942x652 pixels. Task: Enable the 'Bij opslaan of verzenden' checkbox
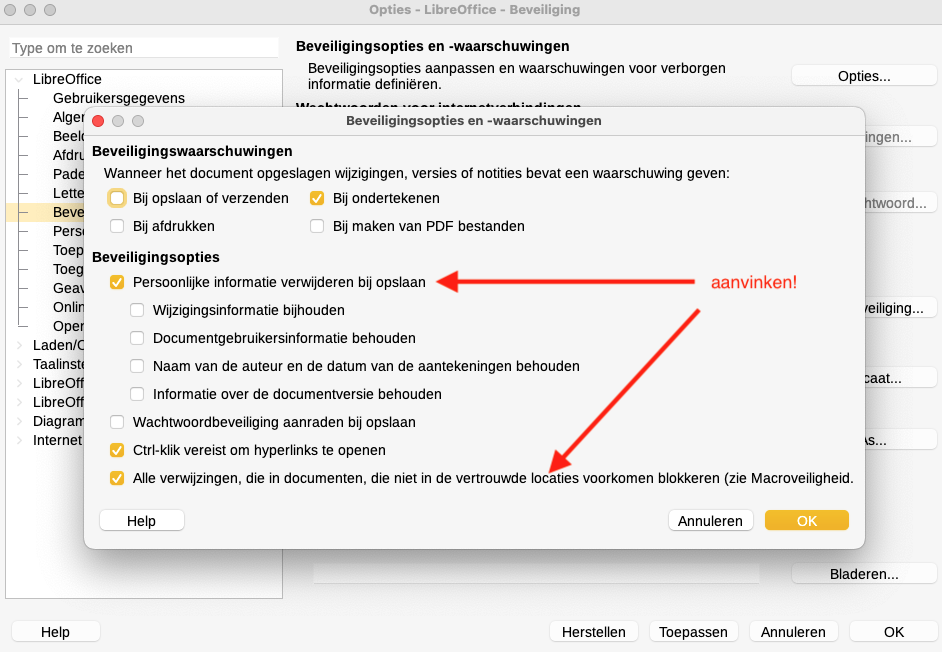(x=118, y=198)
